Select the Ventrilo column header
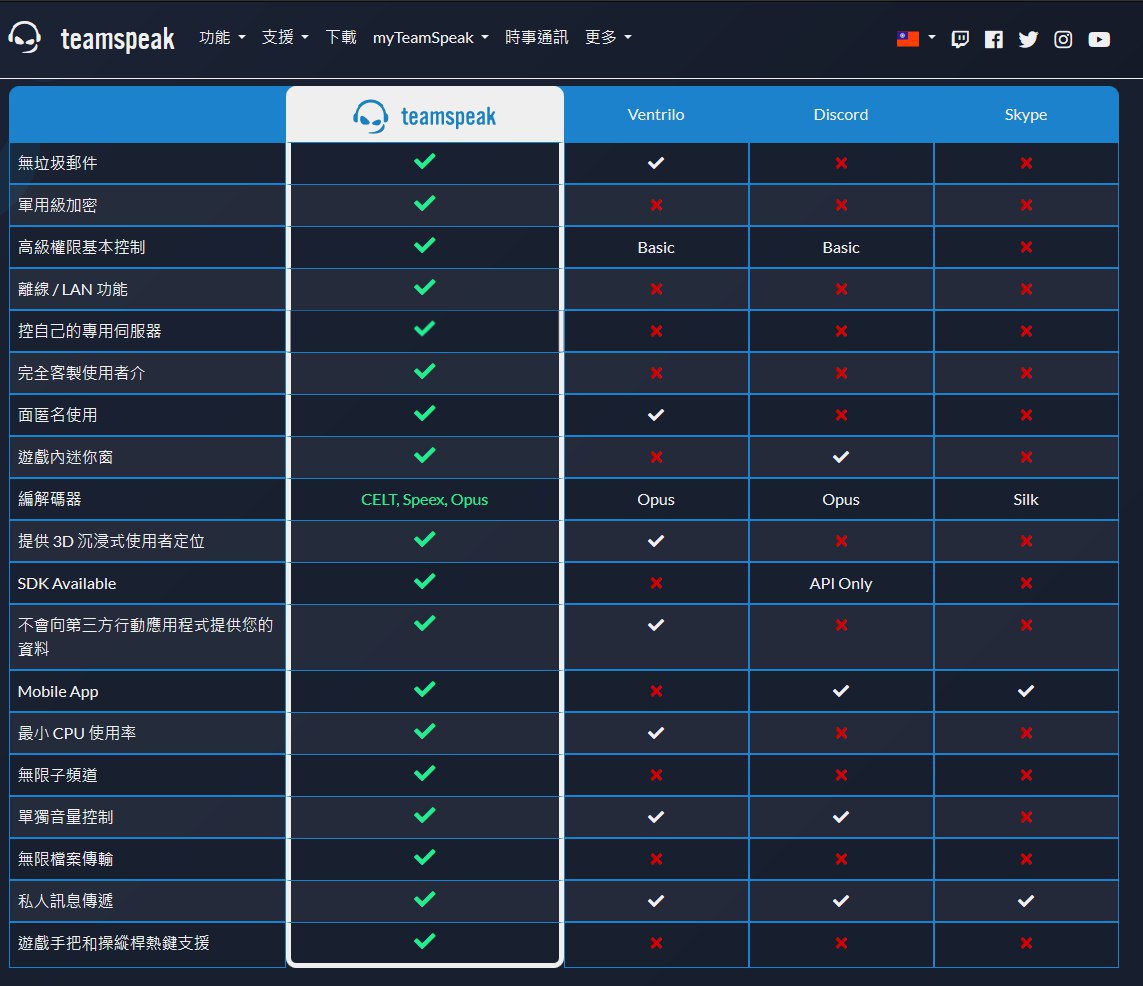 point(656,114)
